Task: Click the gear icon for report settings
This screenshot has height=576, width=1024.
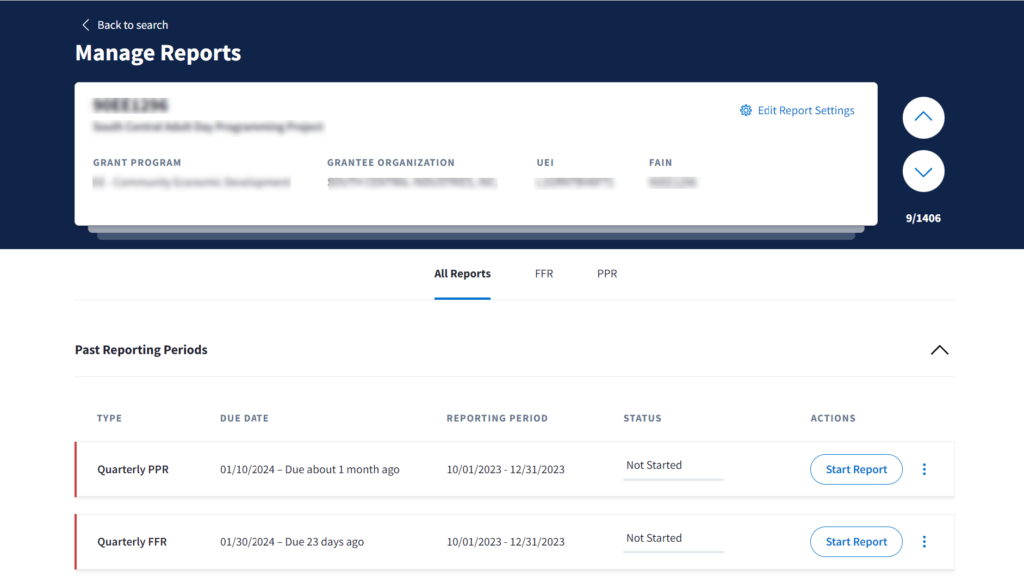Action: click(x=745, y=111)
